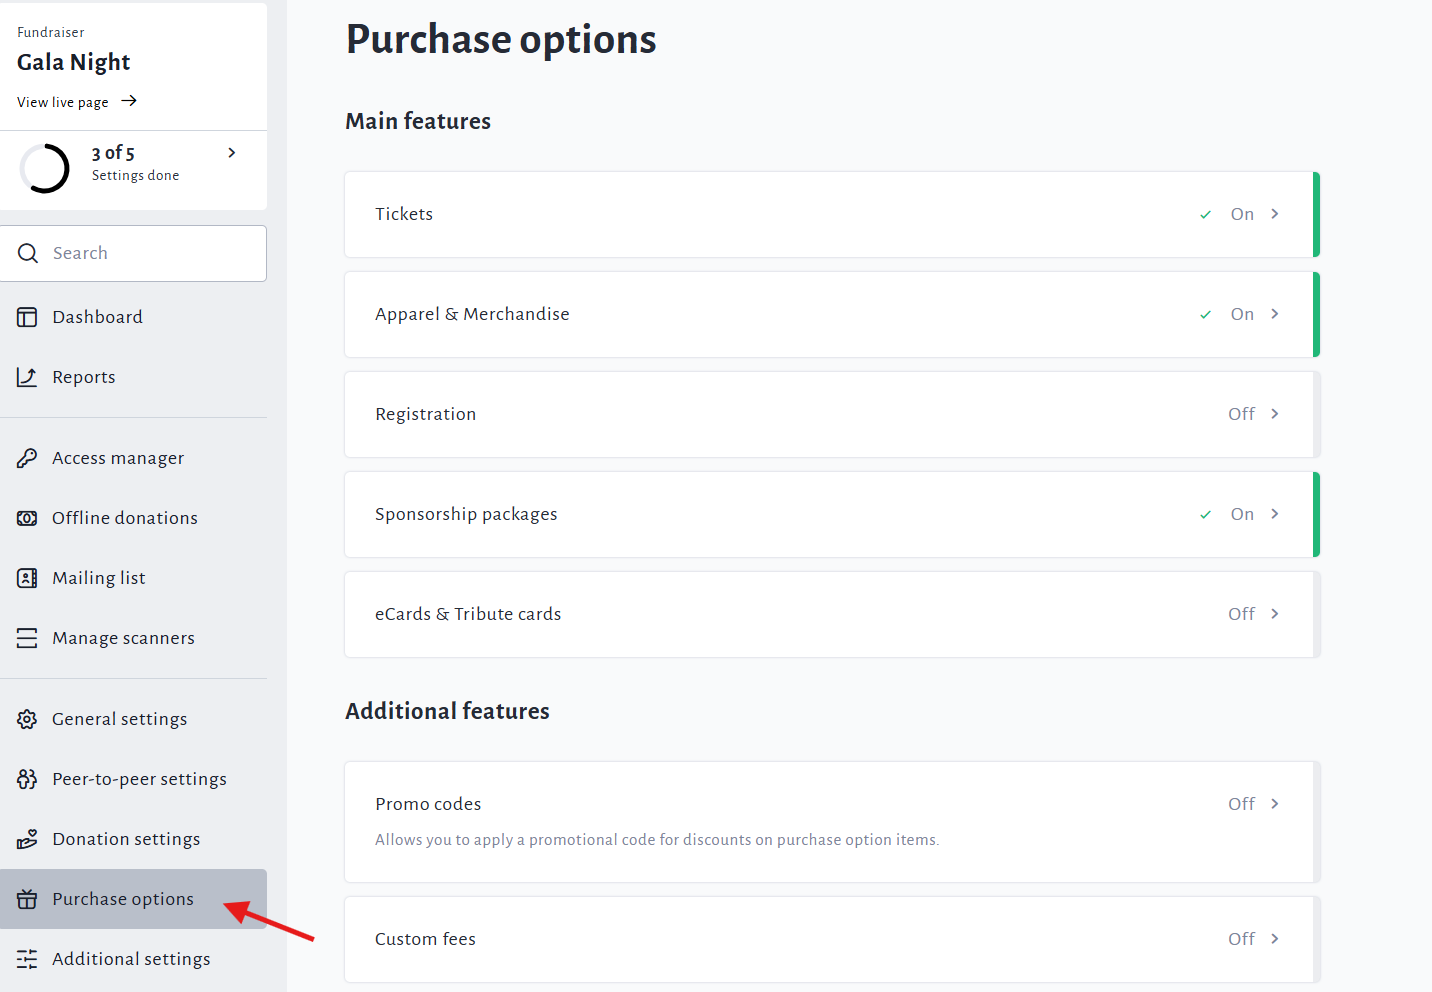Viewport: 1432px width, 992px height.
Task: Toggle the Promo codes Off status
Action: click(x=1241, y=804)
